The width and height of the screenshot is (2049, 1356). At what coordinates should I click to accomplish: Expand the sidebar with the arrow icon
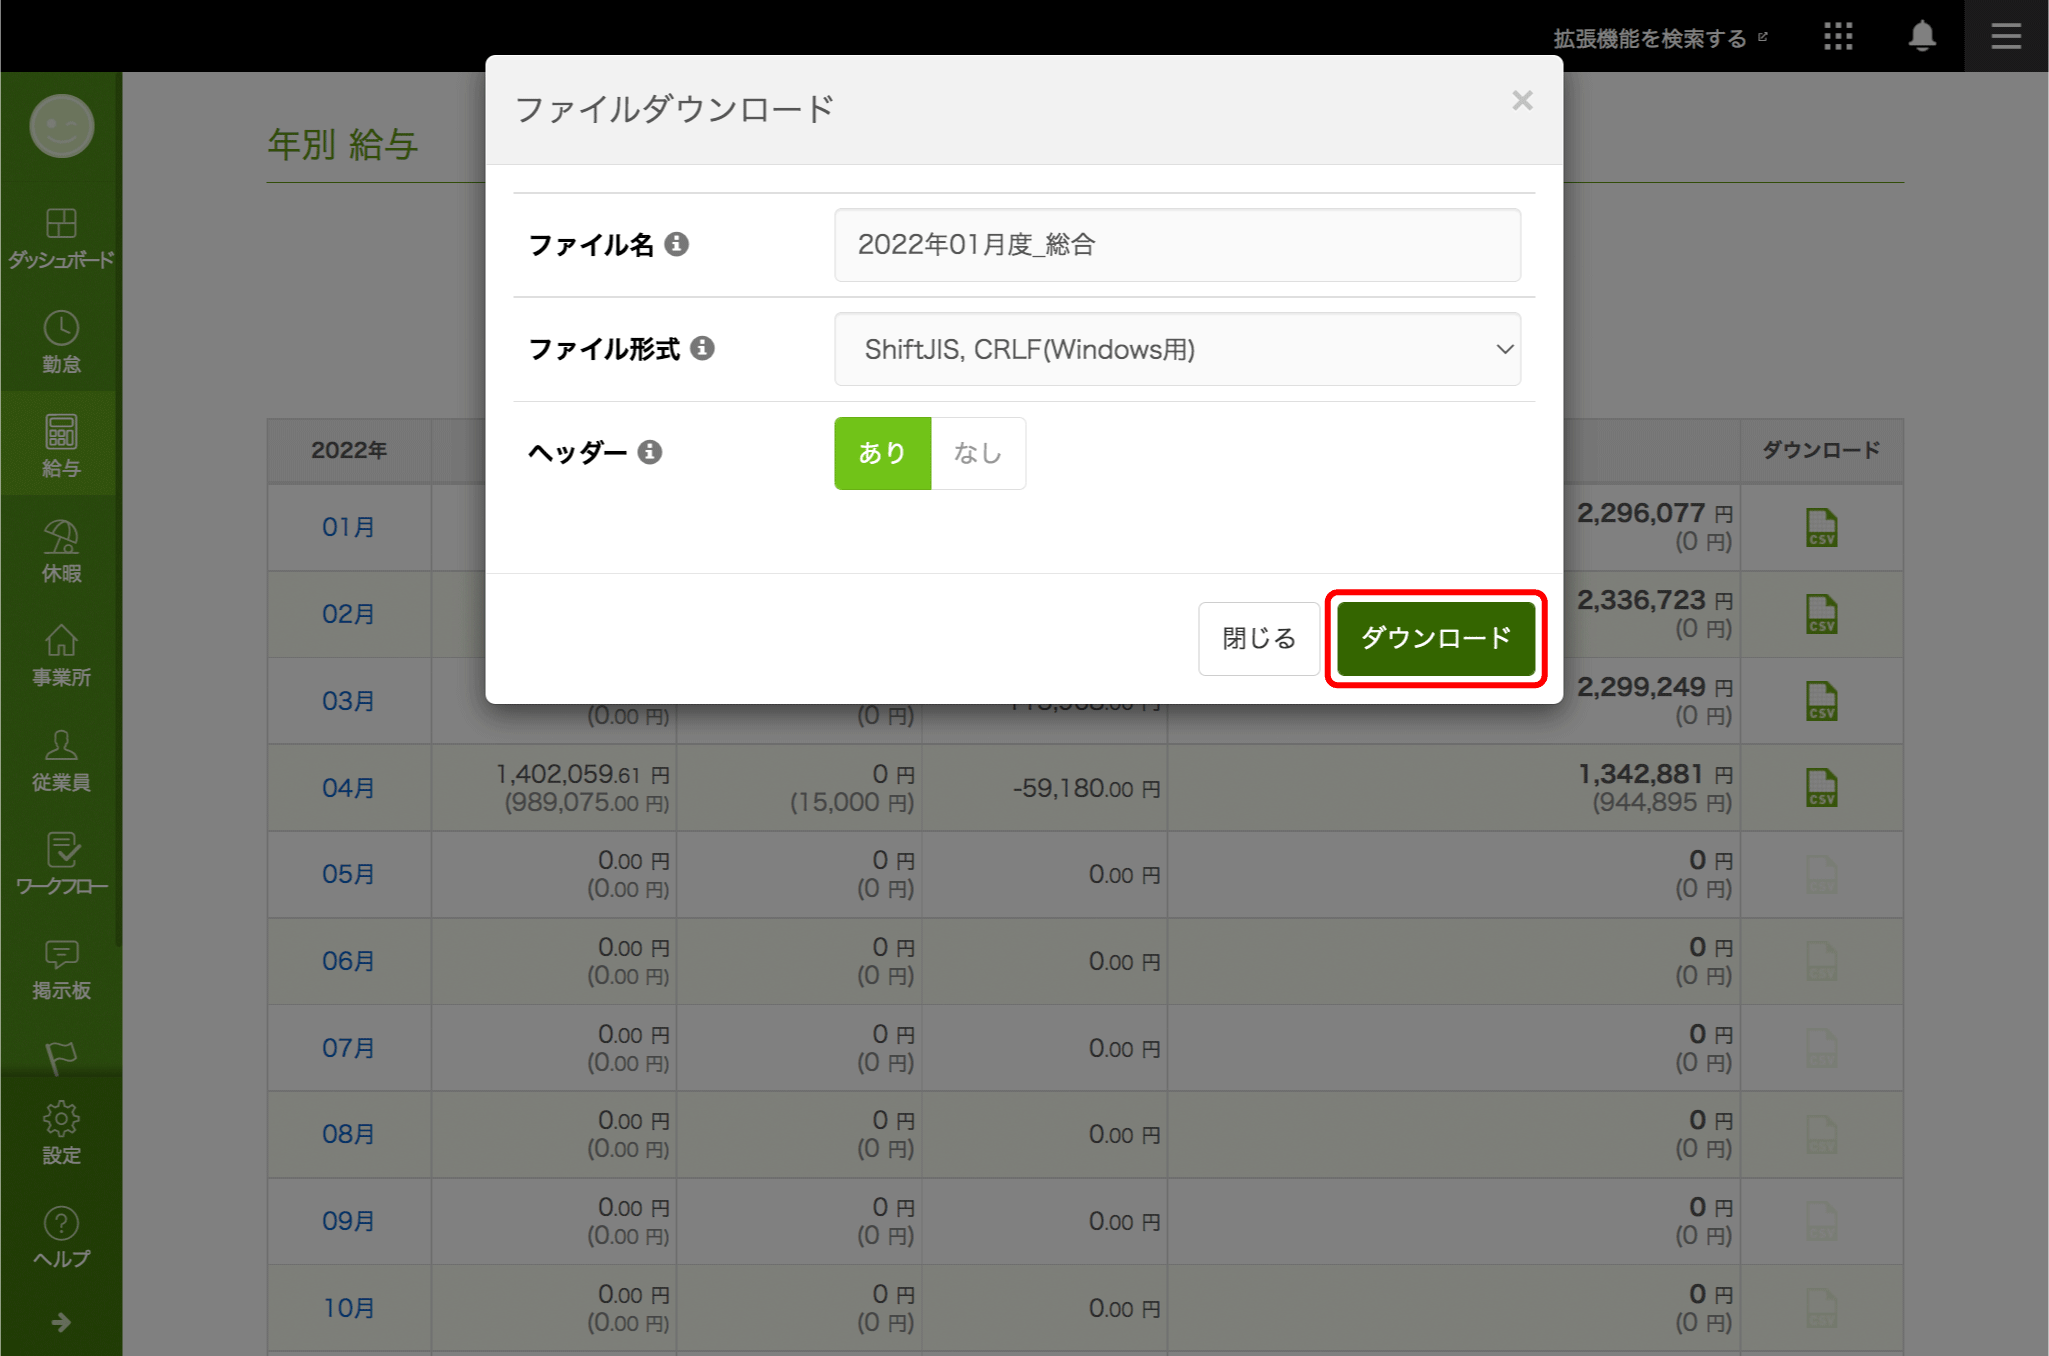61,1323
